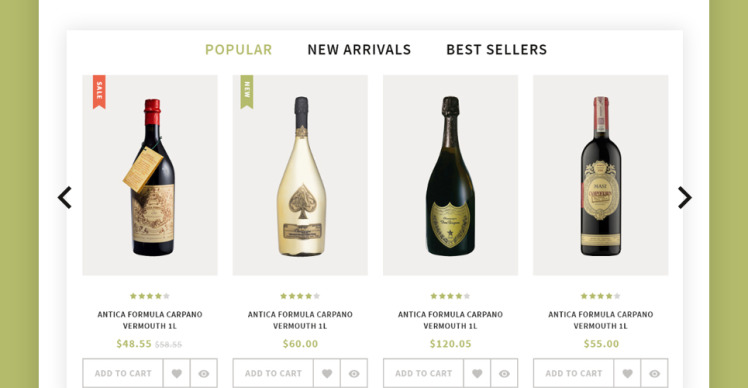
Task: Add the $120.05 product to cart
Action: (424, 373)
